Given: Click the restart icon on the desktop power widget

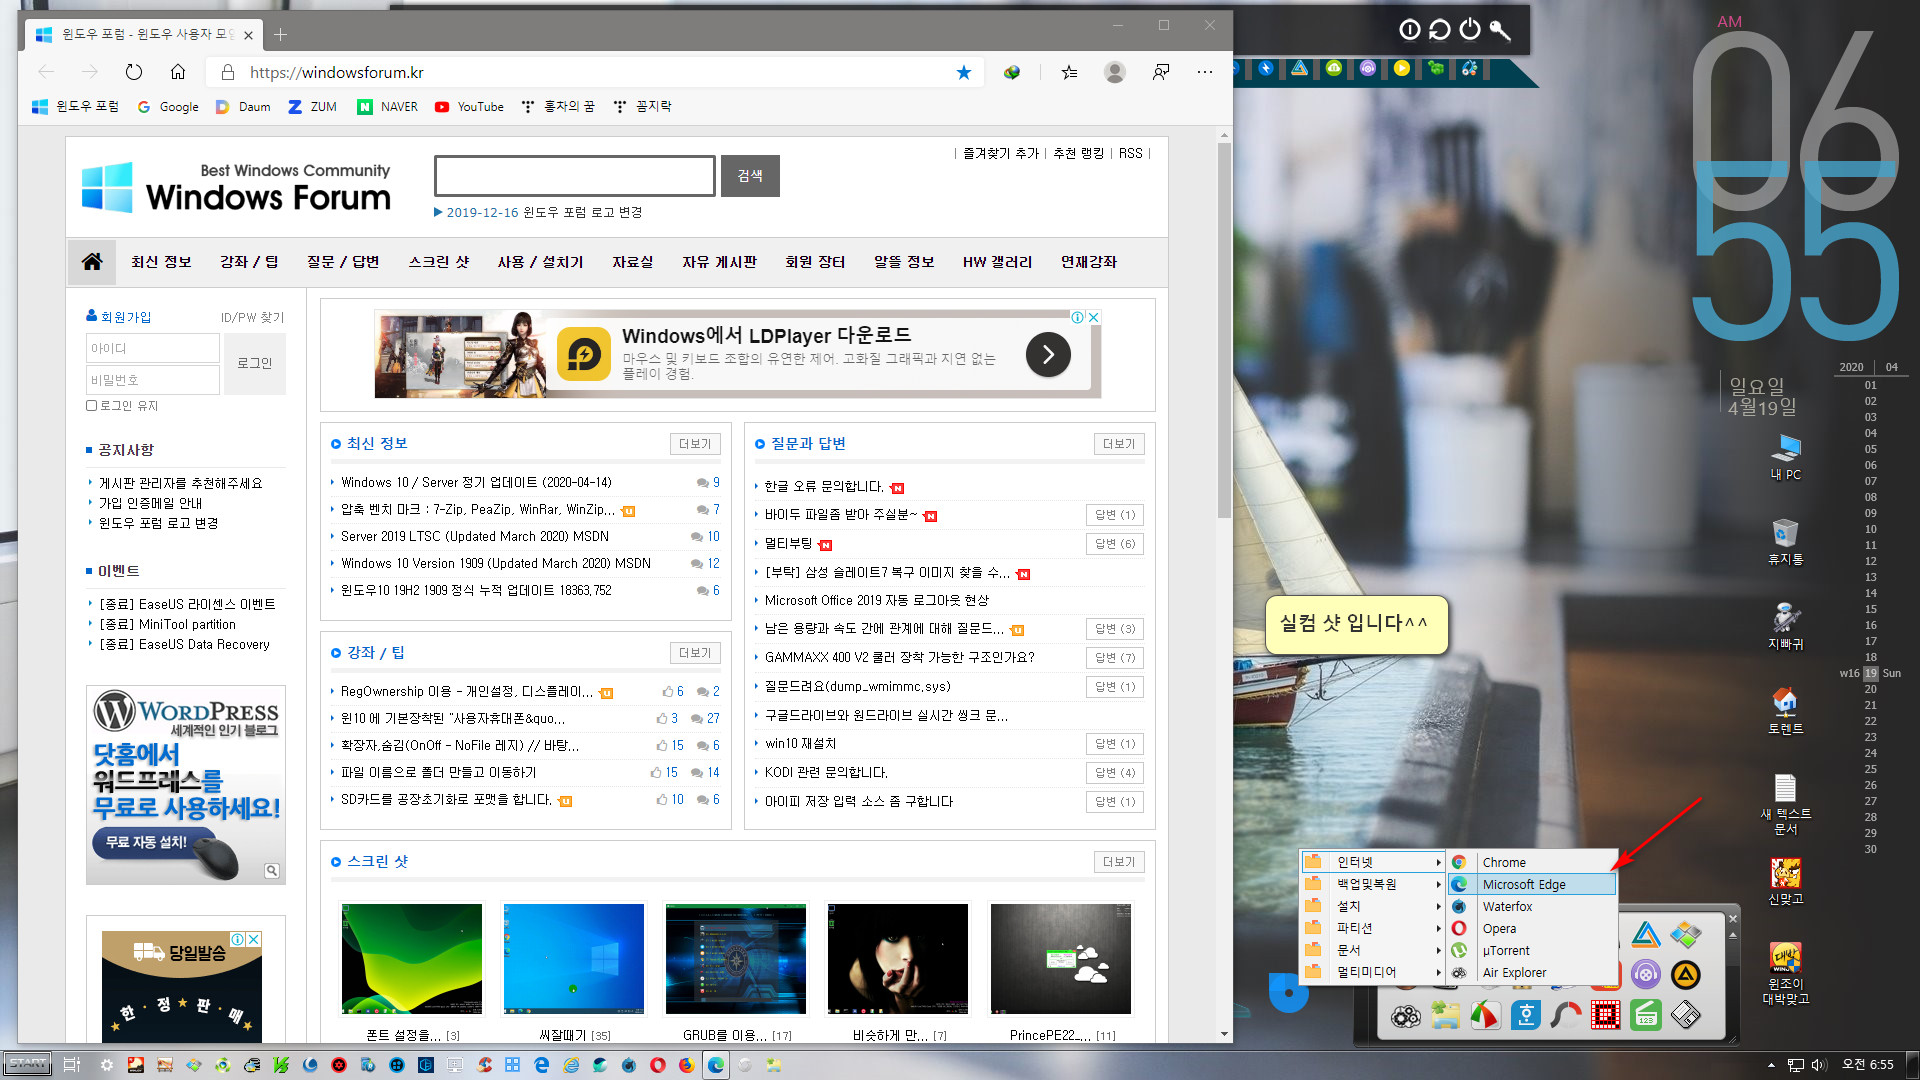Looking at the screenshot, I should [x=1440, y=29].
